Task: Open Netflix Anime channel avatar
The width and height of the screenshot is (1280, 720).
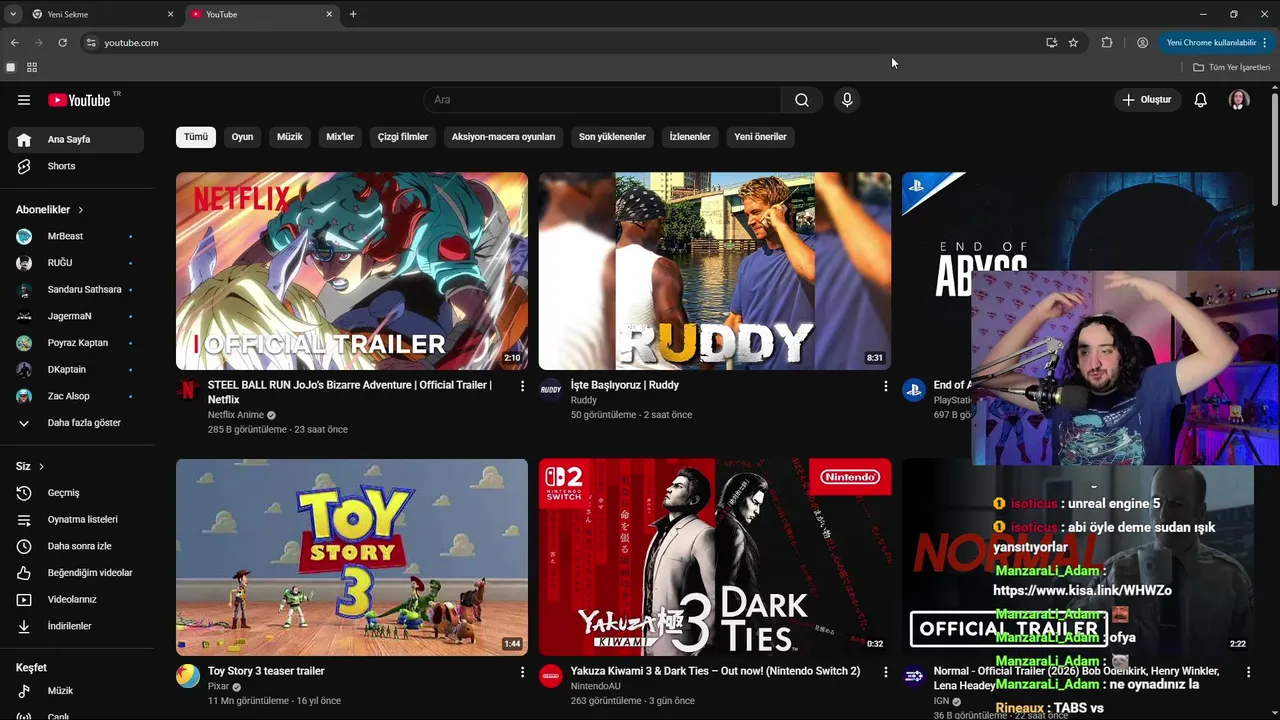Action: pyautogui.click(x=188, y=390)
